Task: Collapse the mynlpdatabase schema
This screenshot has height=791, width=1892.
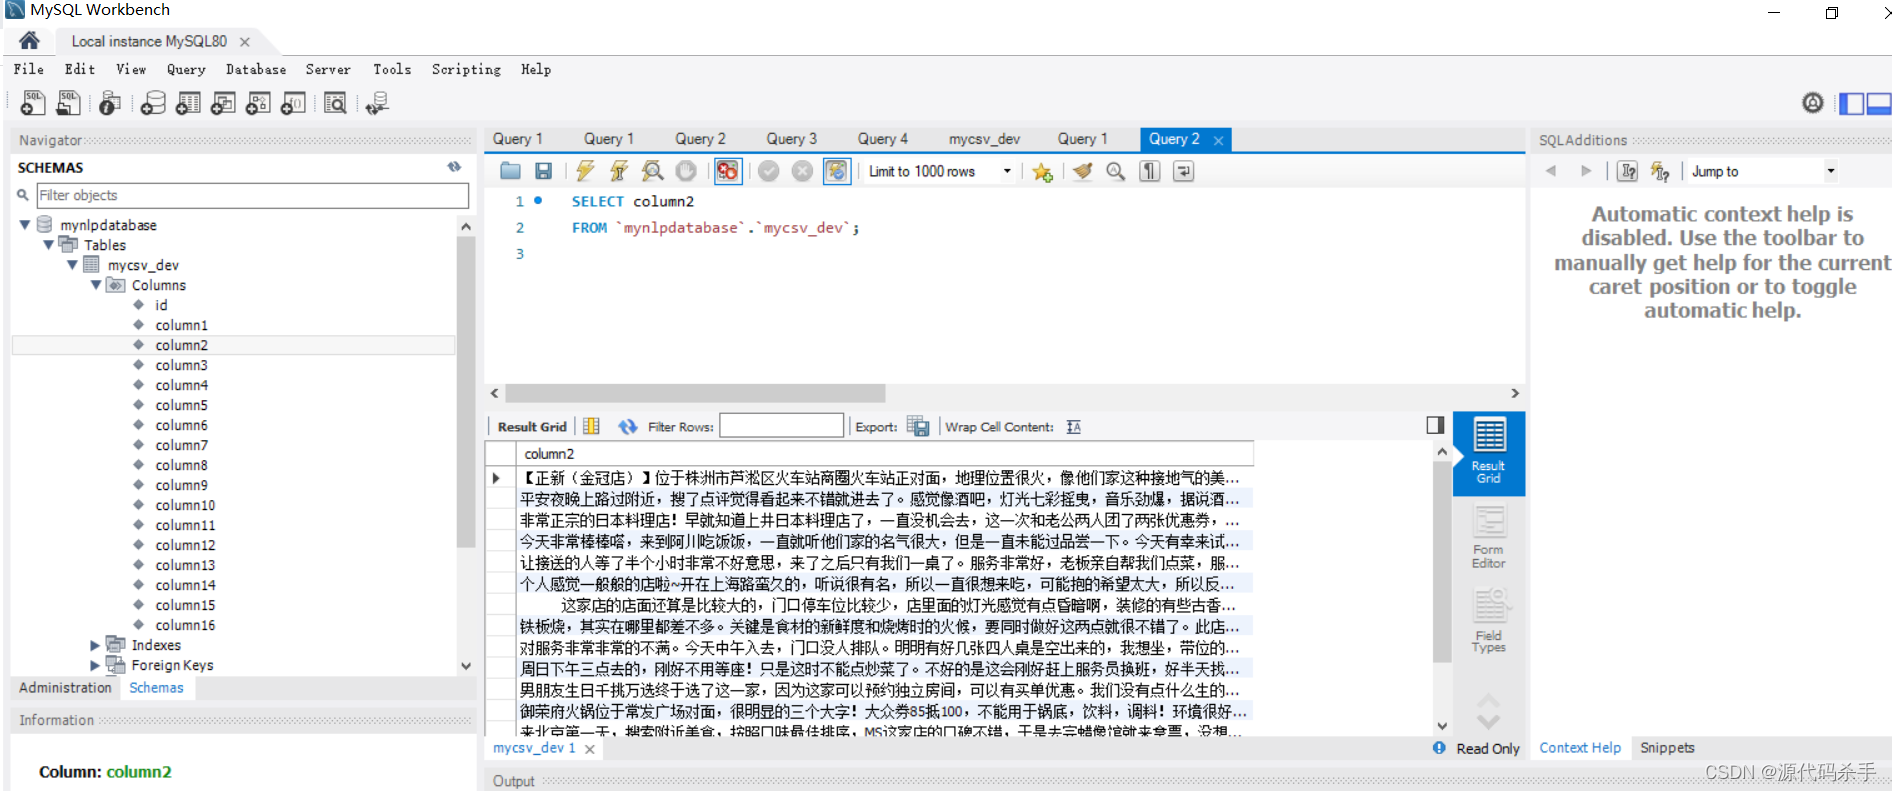Action: 25,225
